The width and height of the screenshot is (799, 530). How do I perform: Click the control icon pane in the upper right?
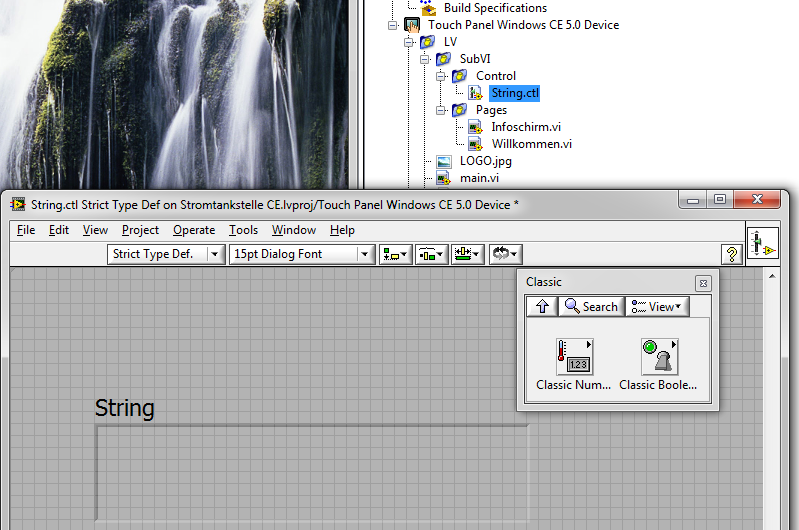tap(763, 243)
